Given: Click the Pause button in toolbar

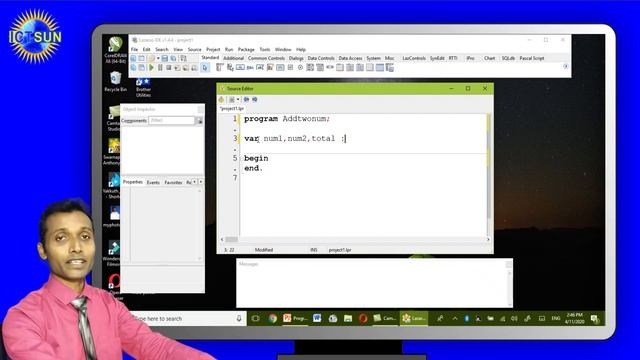Looking at the screenshot, I should coord(160,68).
